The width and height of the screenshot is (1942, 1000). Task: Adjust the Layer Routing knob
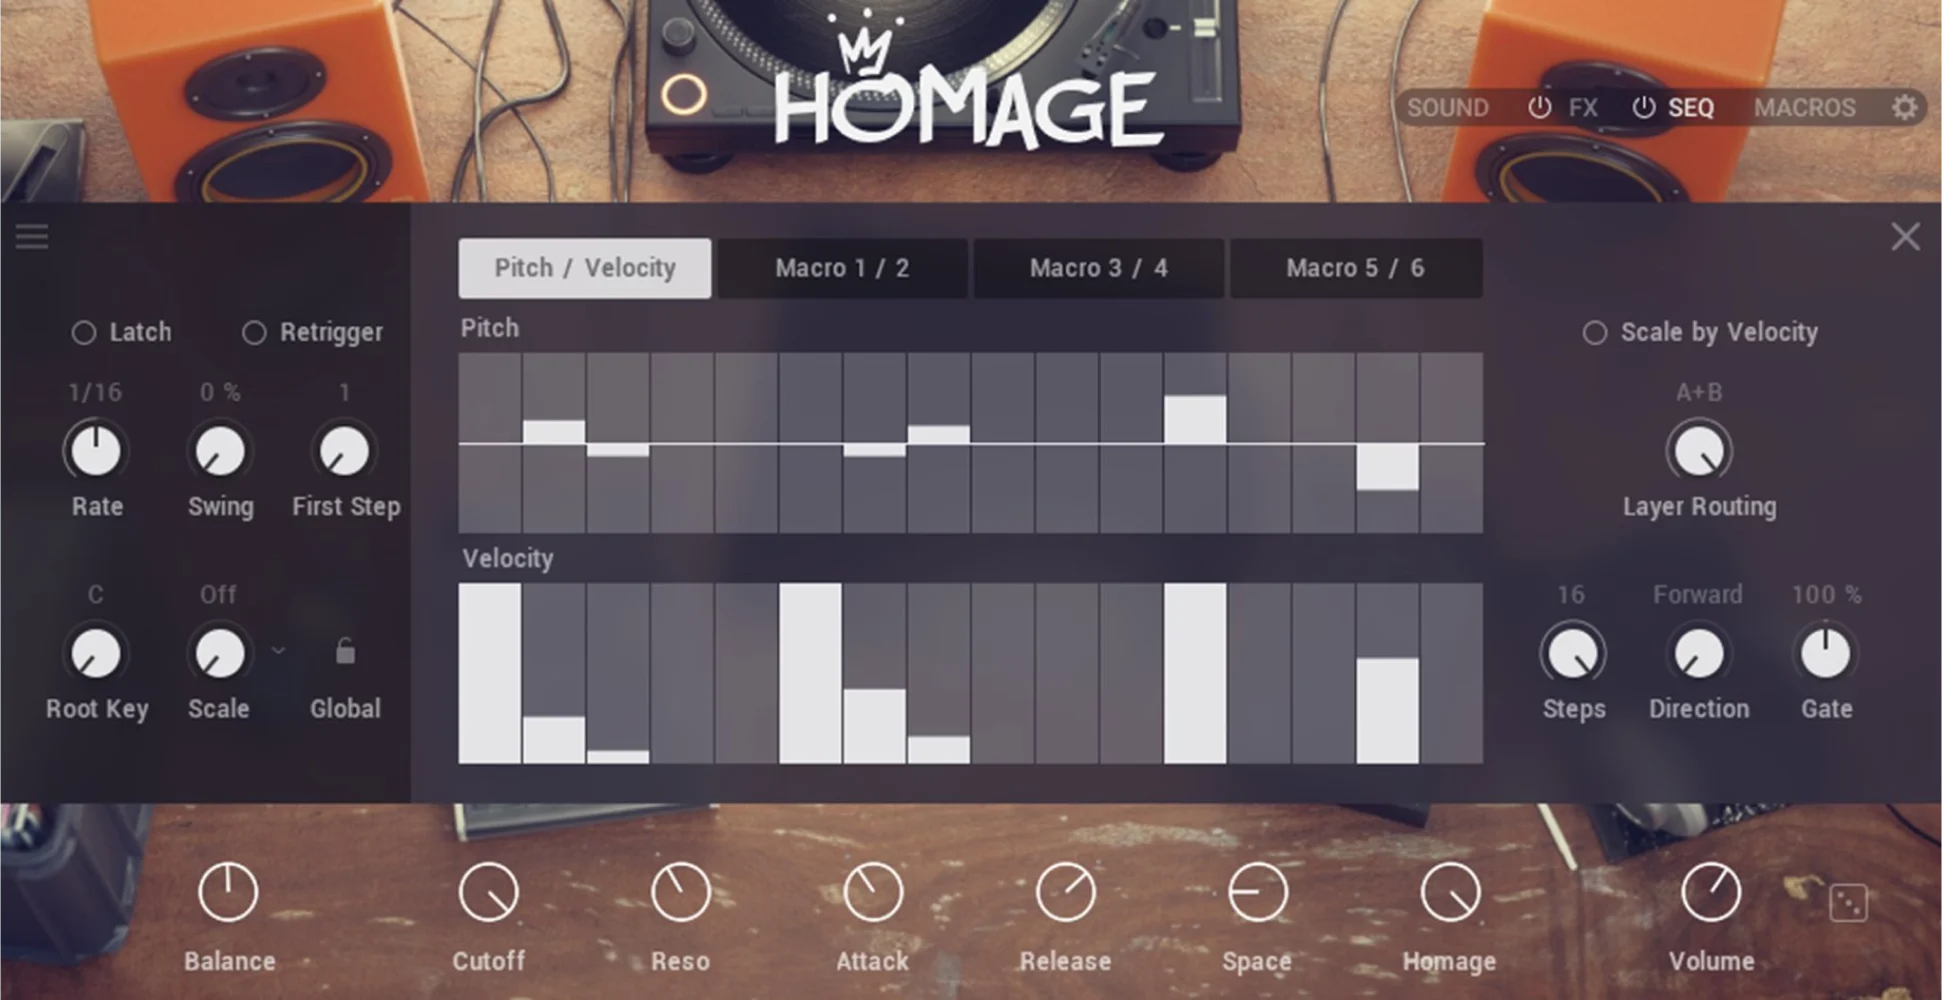click(1698, 448)
